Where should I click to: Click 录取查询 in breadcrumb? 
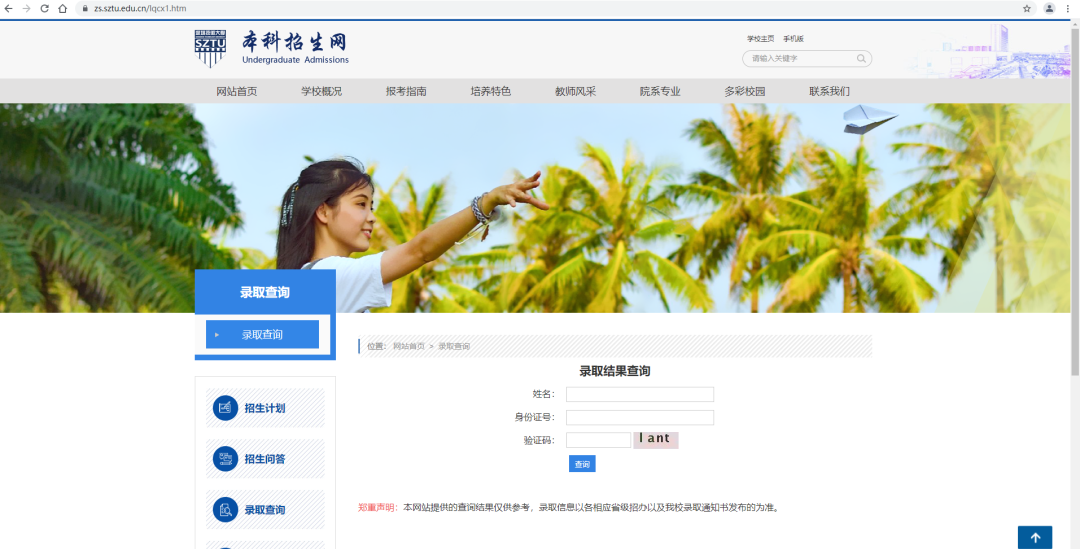tap(455, 346)
